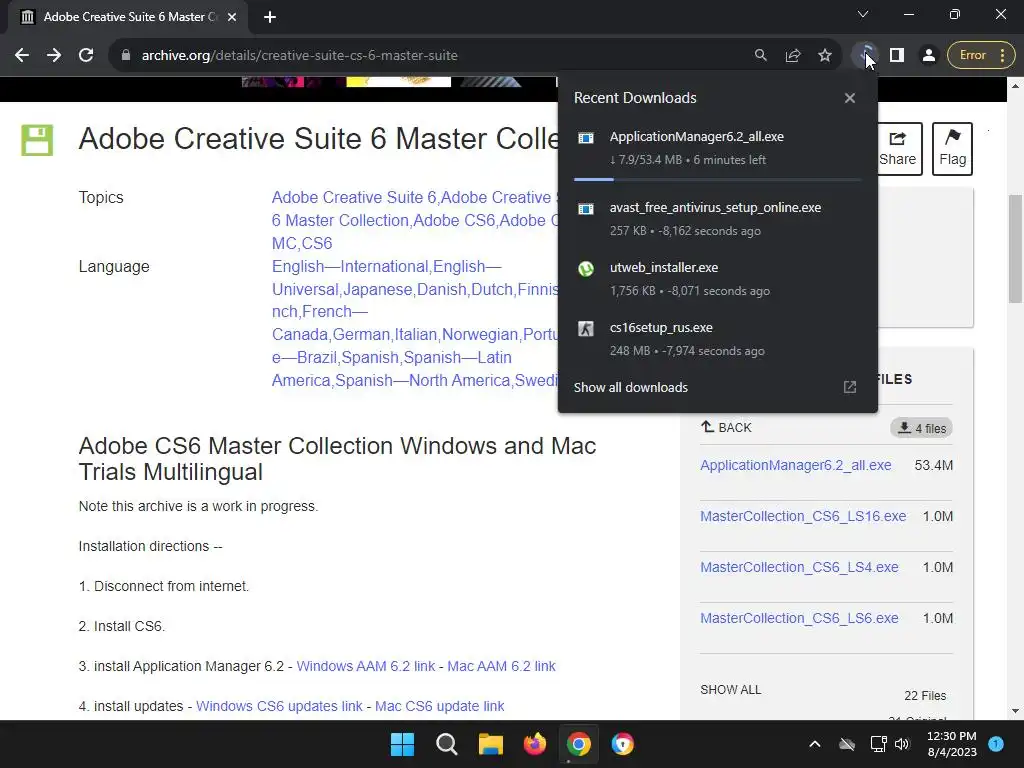Switch to Chrome in the taskbar
This screenshot has height=768, width=1024.
[x=579, y=744]
